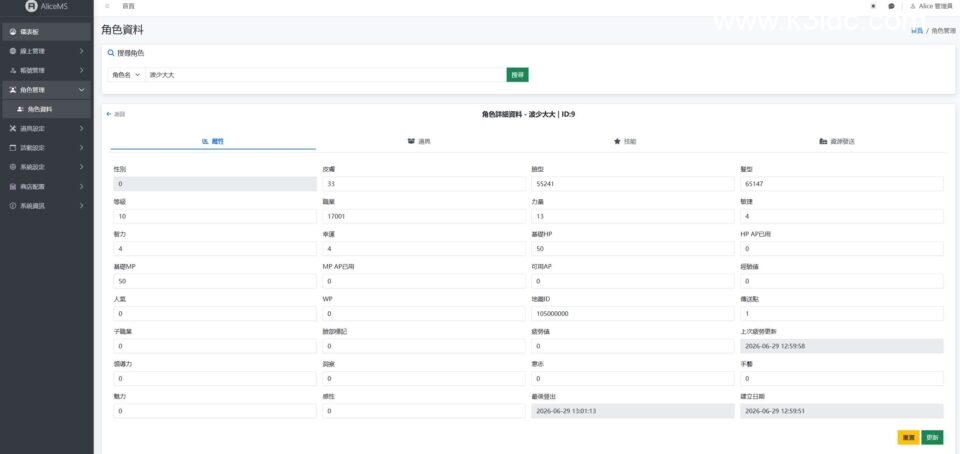Expand the 道具設定 sidebar chevron
This screenshot has width=960, height=454.
point(81,128)
